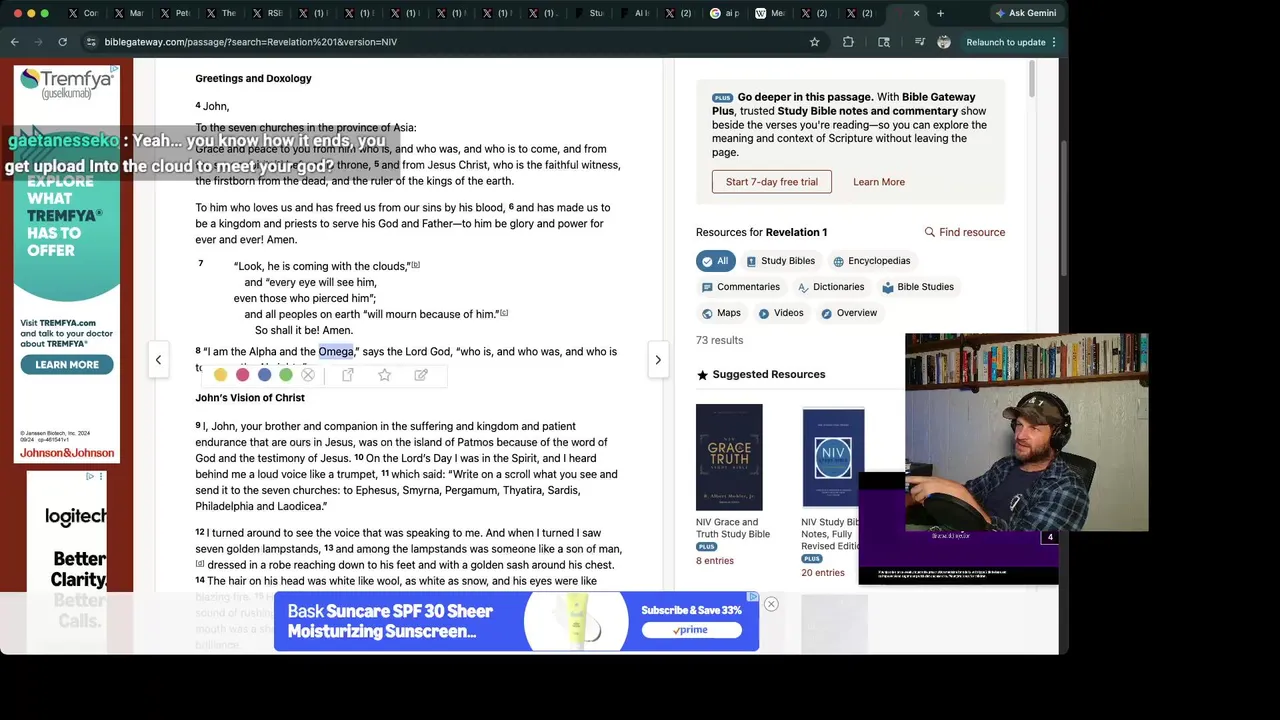Open a new browser tab

[940, 13]
